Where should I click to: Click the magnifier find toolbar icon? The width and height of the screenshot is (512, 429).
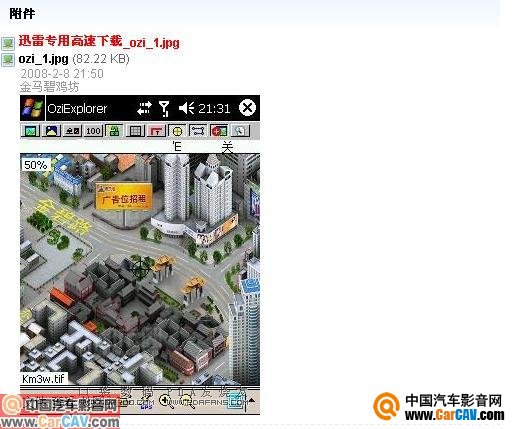point(240,131)
